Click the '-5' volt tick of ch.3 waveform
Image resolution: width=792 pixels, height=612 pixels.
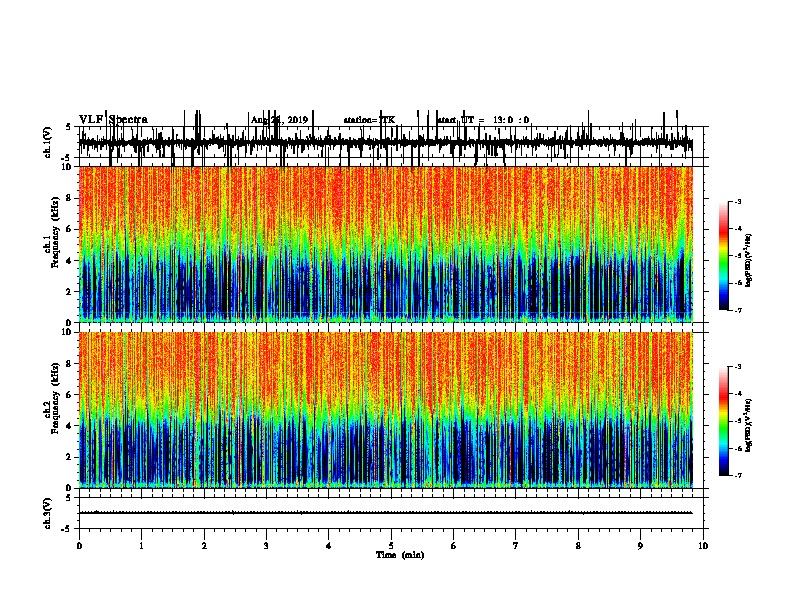(x=67, y=529)
